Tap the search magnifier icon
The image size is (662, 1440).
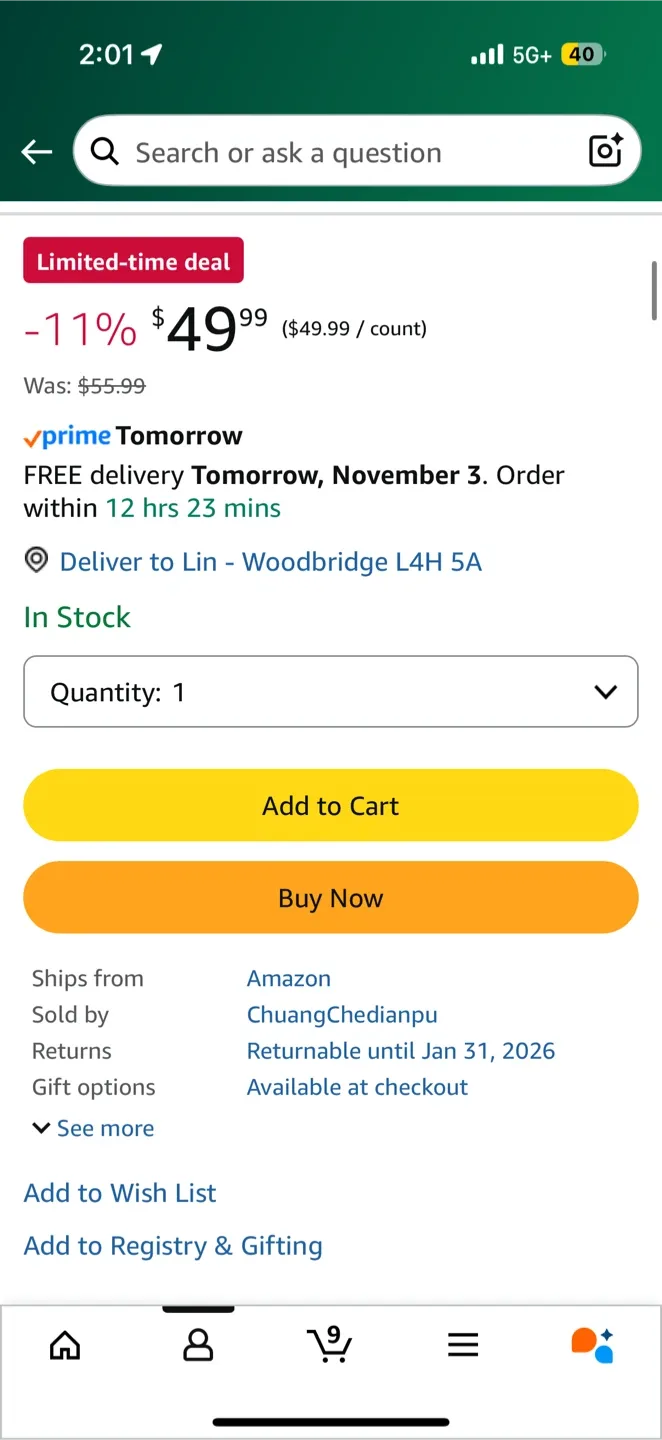pyautogui.click(x=104, y=151)
